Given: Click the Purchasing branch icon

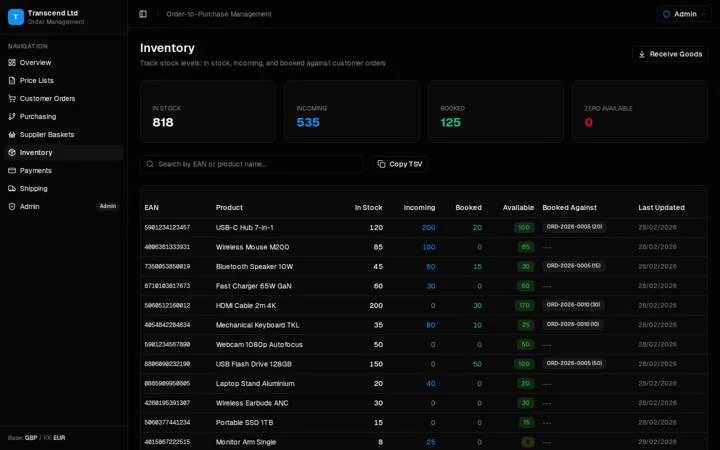Looking at the screenshot, I should coord(12,116).
